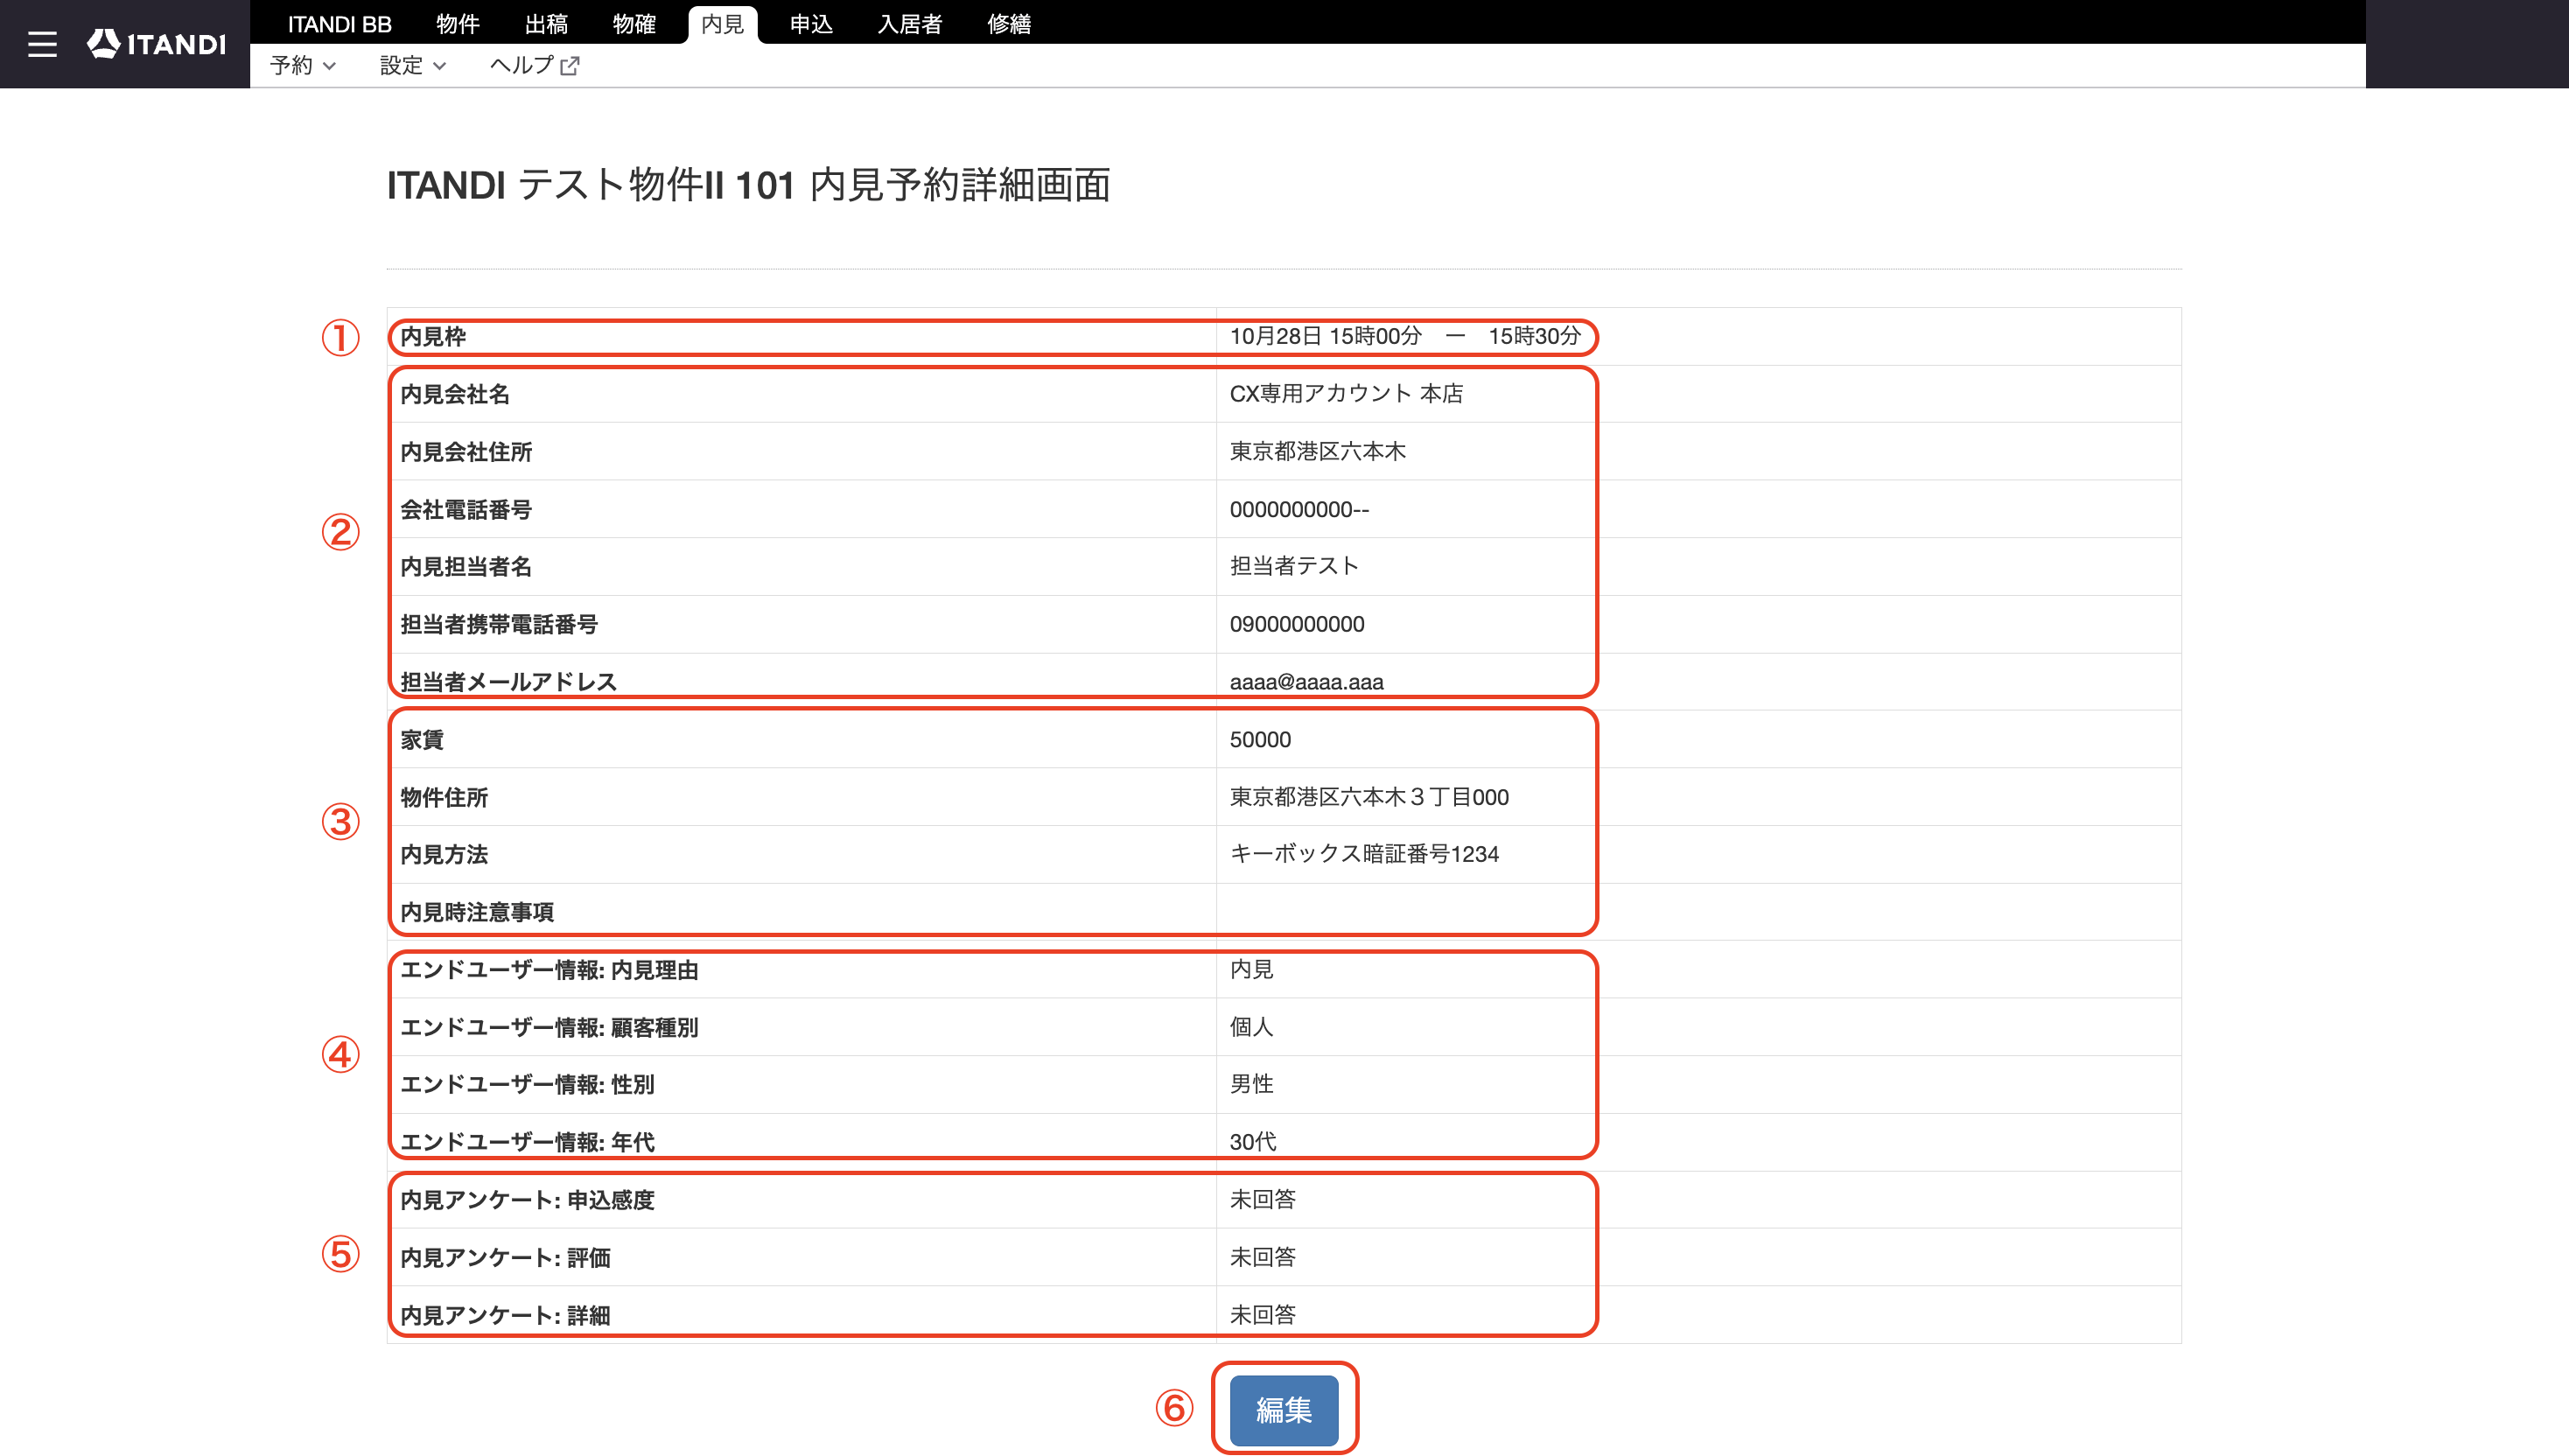Switch to the 入居者 tab
Image resolution: width=2569 pixels, height=1456 pixels.
[x=910, y=24]
